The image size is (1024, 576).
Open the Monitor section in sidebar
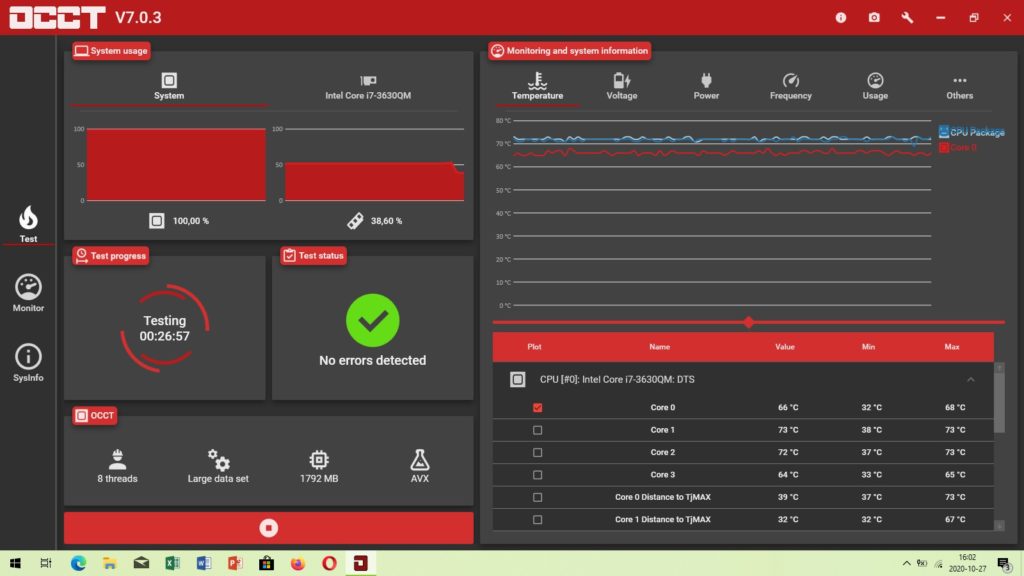tap(28, 293)
